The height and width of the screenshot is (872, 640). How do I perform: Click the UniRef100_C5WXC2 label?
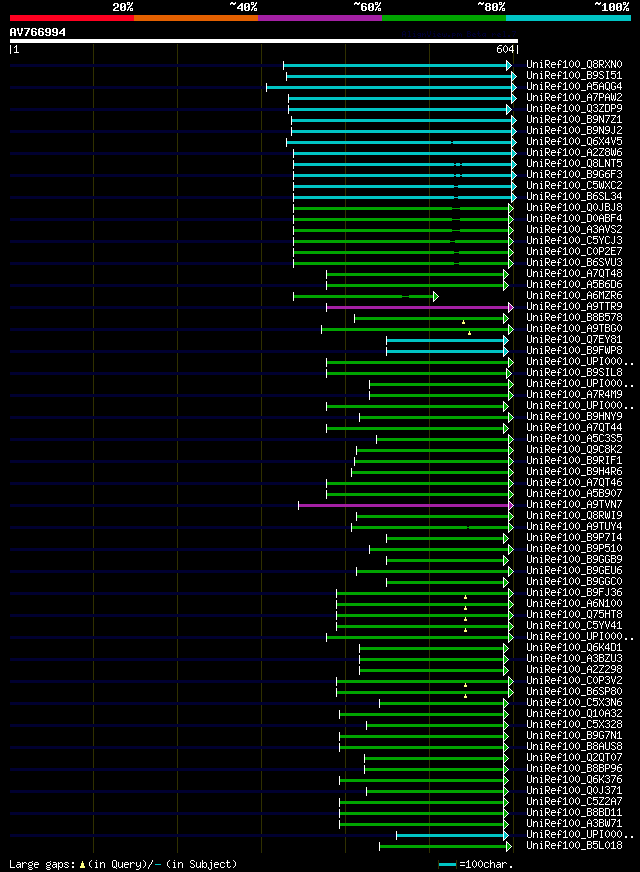(x=574, y=186)
